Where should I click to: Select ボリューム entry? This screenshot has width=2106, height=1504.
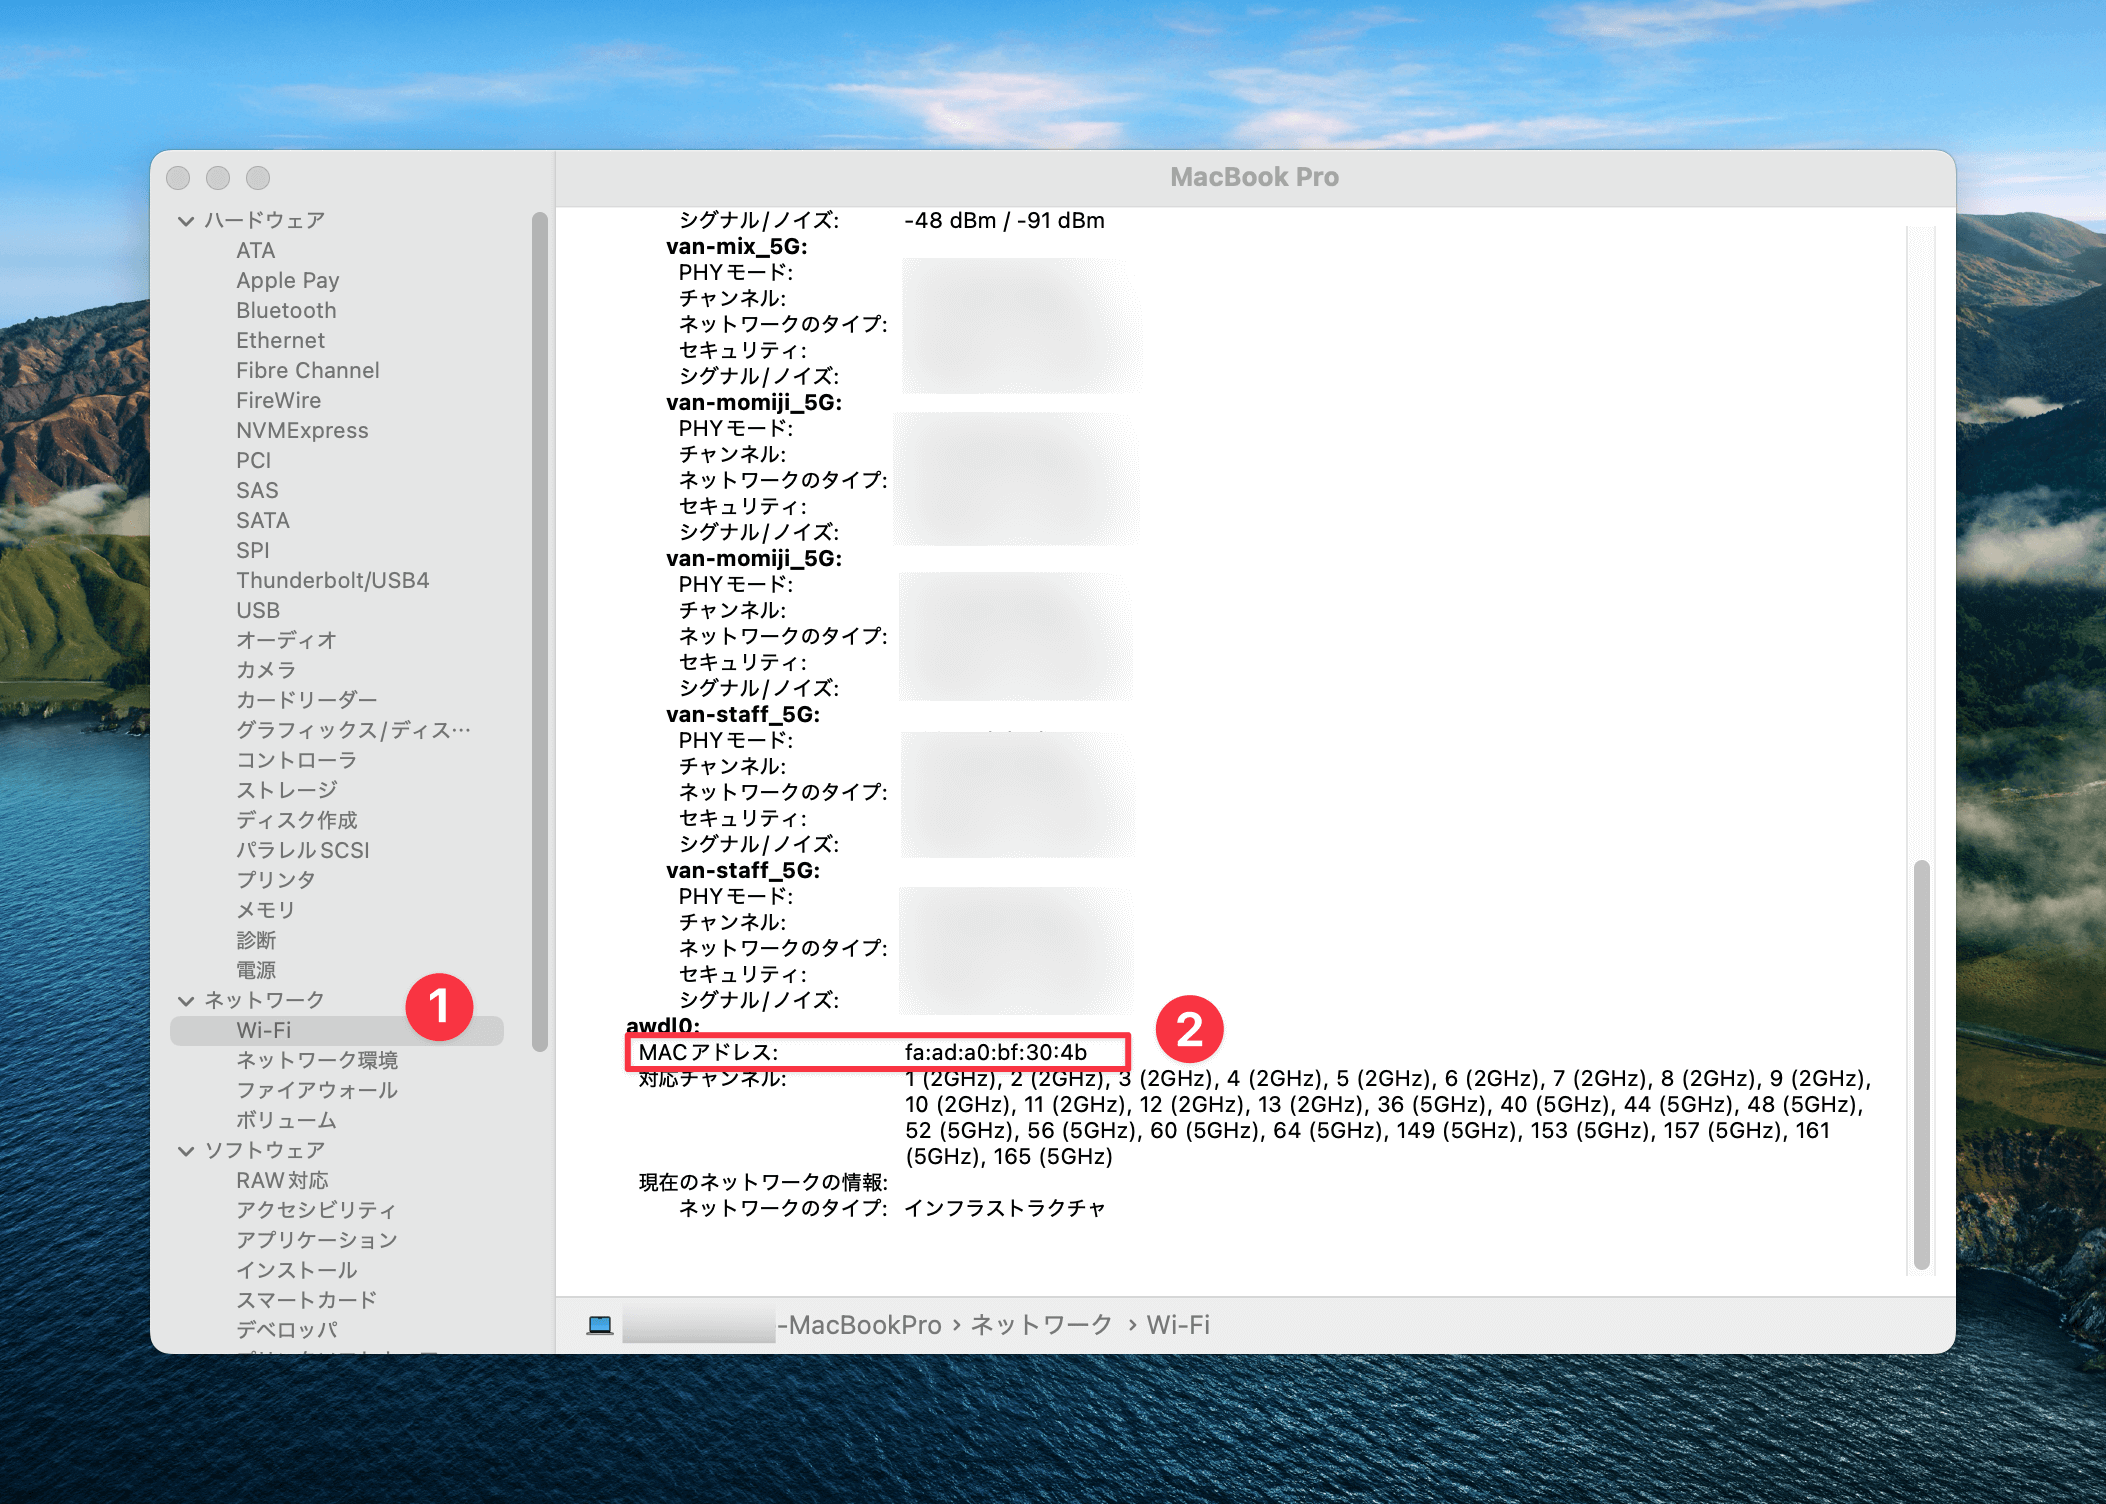click(x=286, y=1121)
